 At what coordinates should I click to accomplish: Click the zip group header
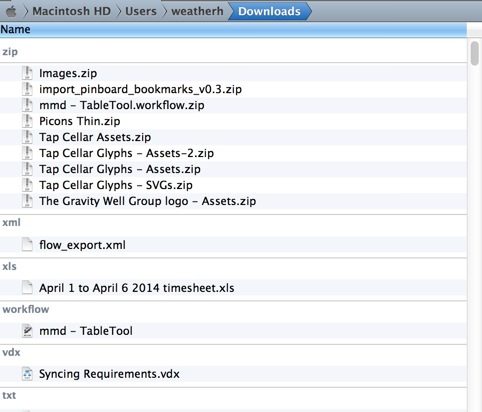point(233,52)
